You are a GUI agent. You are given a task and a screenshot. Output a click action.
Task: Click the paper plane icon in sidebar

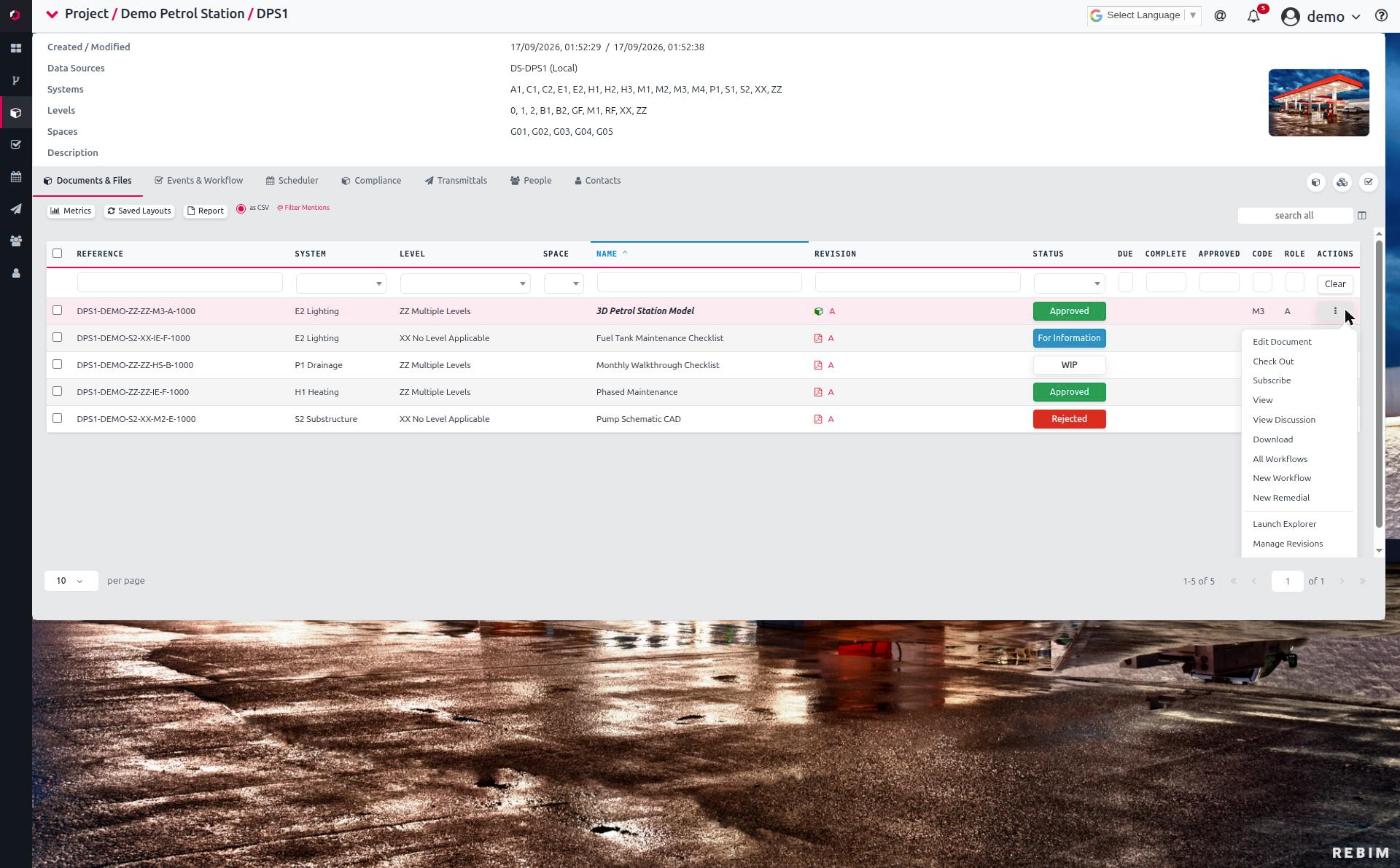(15, 209)
